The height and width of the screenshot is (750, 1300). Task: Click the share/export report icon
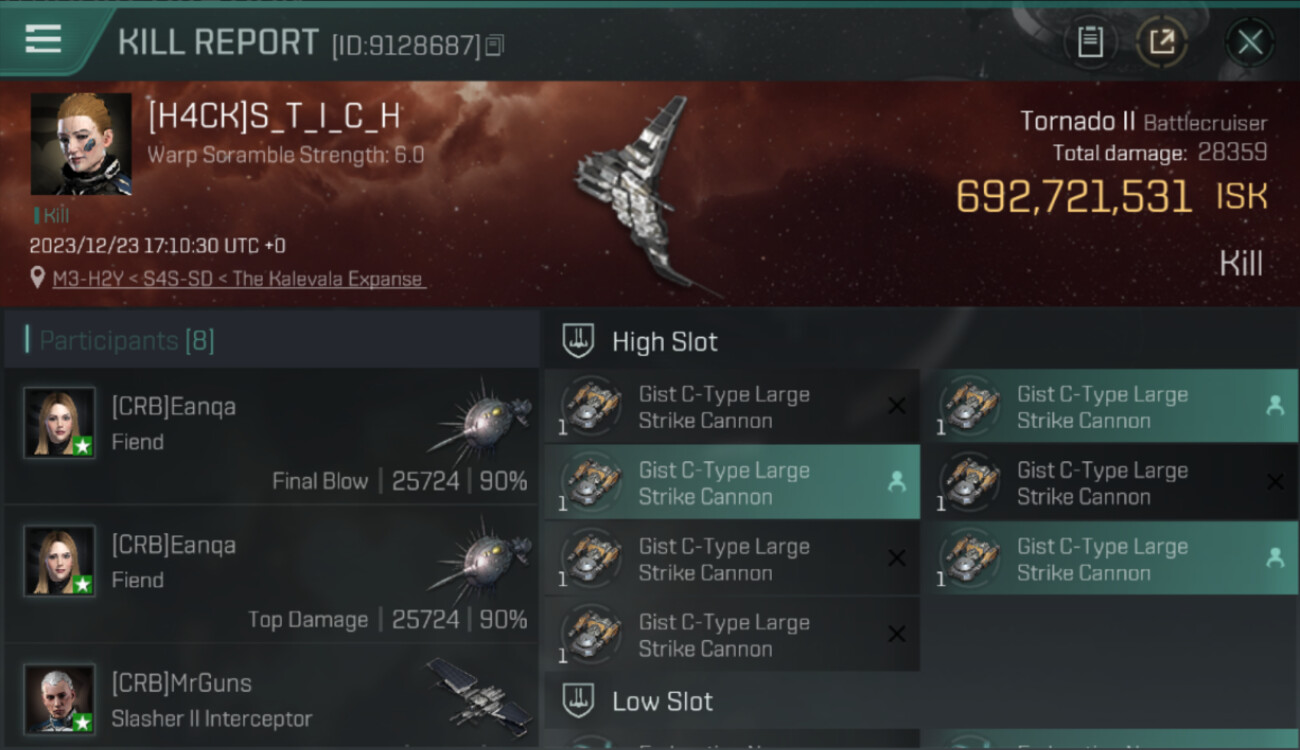tap(1161, 42)
